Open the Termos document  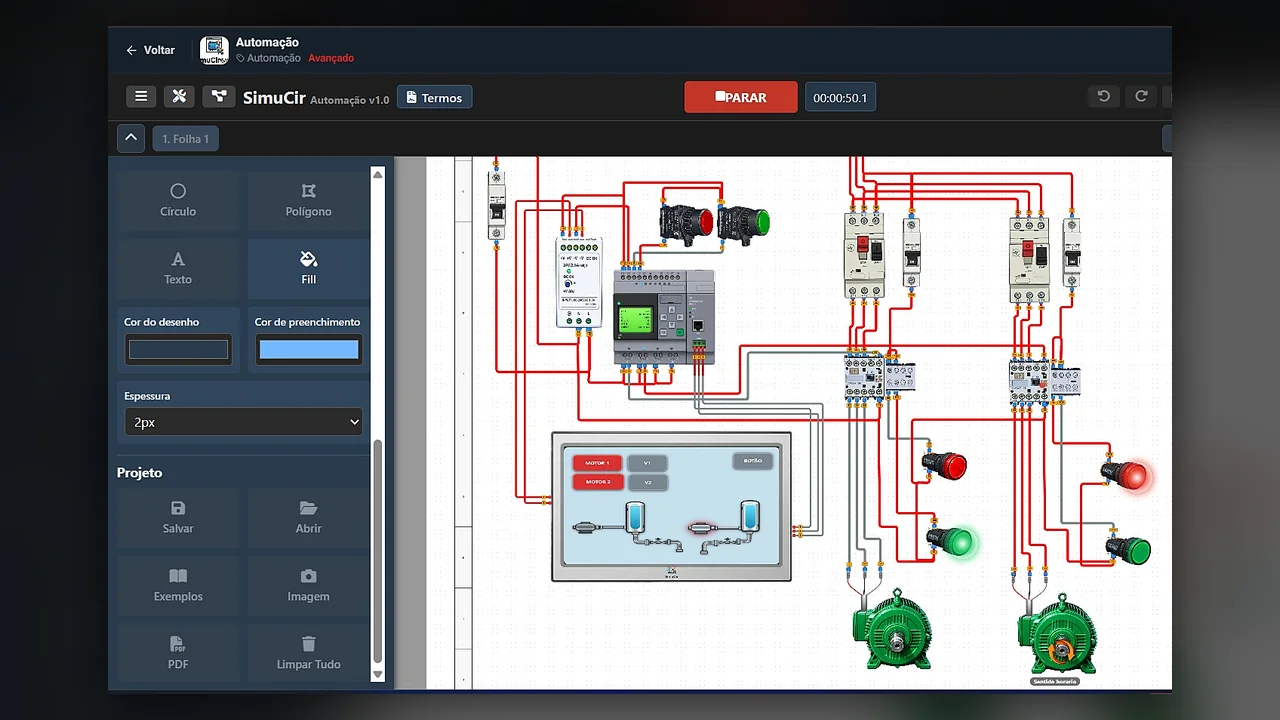[434, 97]
